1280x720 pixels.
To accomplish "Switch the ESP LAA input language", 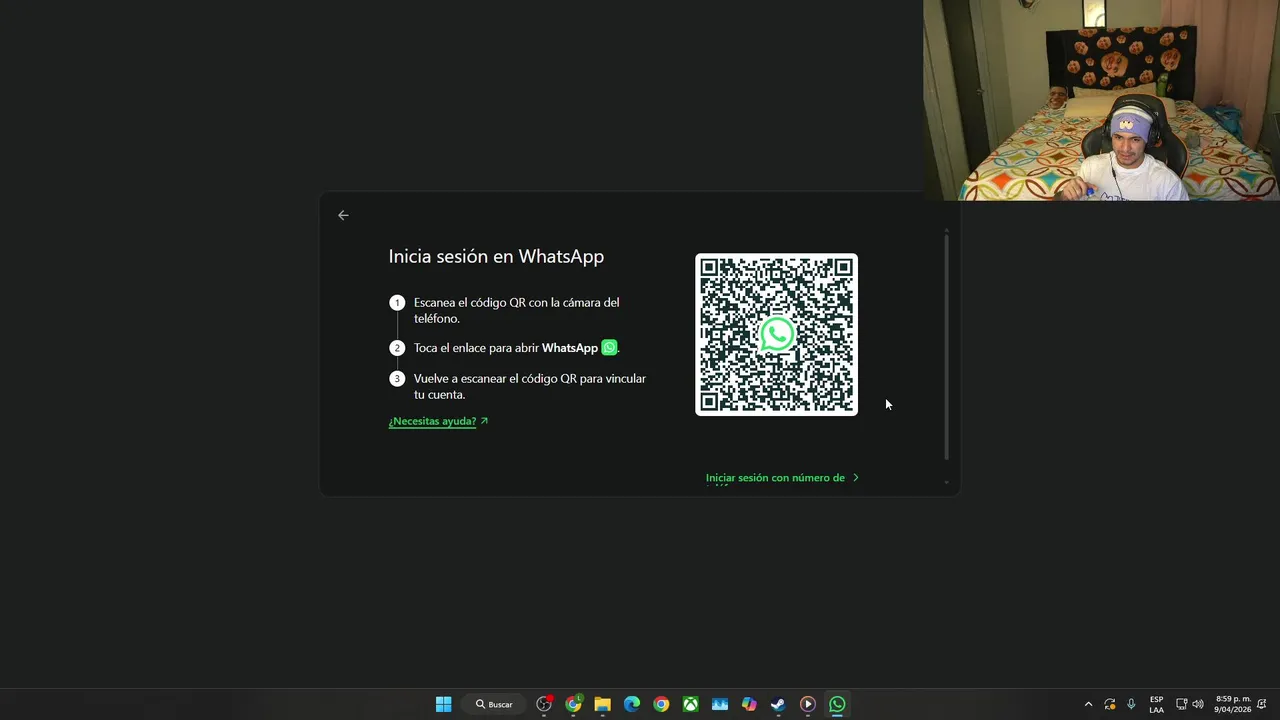I will 1156,704.
